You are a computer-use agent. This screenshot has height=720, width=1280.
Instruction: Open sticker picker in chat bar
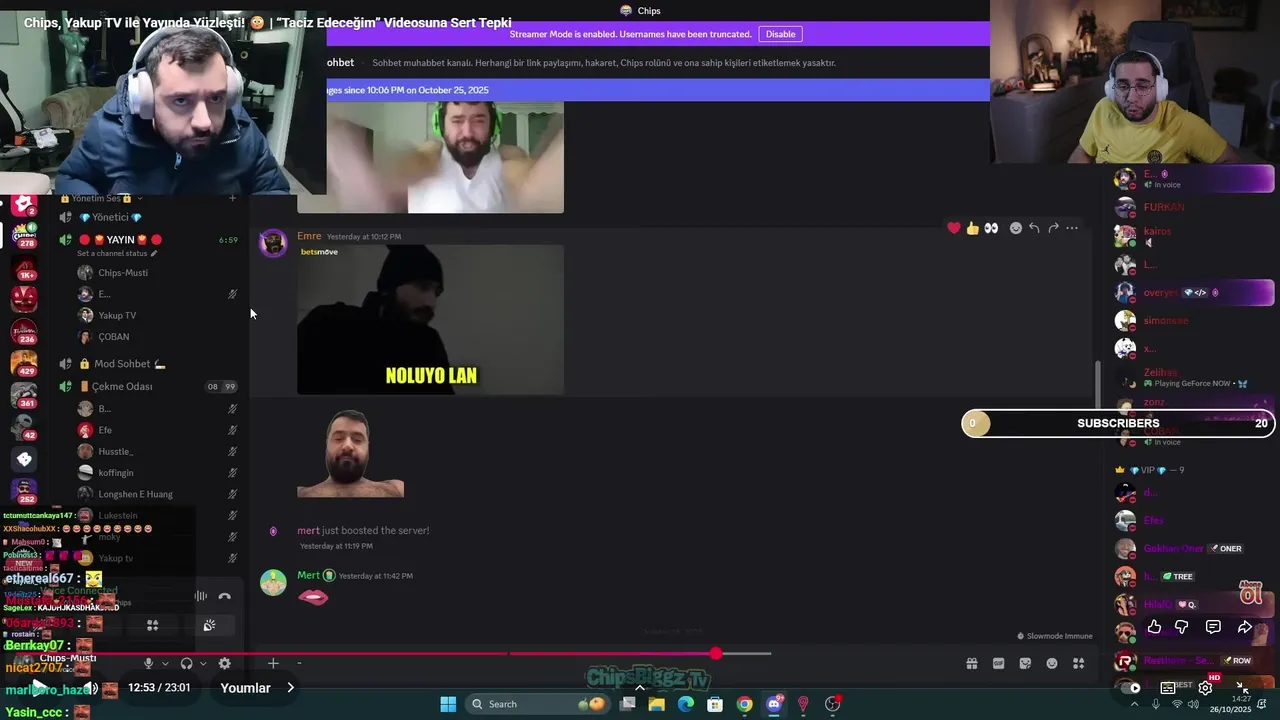(x=1025, y=663)
